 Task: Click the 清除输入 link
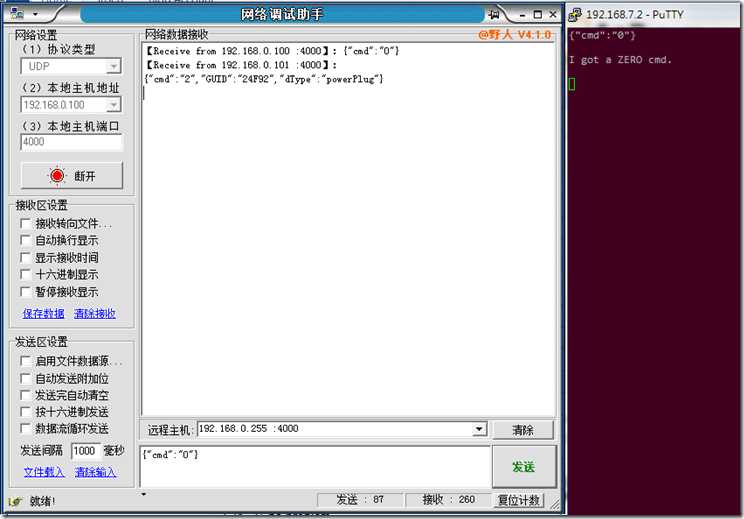[95, 472]
